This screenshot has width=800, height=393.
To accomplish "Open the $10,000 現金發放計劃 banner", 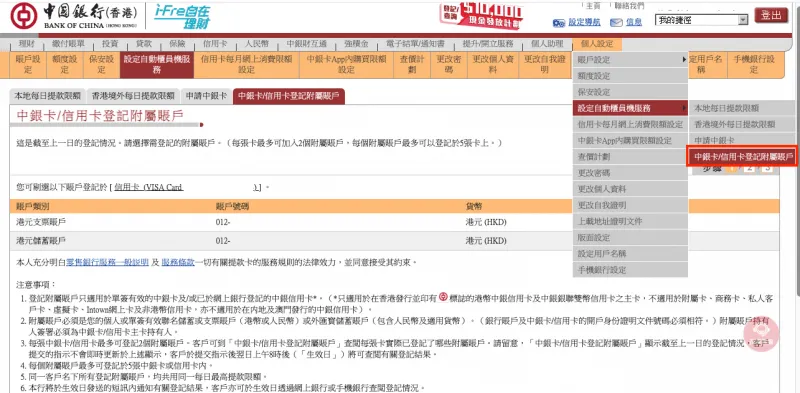I will click(x=481, y=16).
